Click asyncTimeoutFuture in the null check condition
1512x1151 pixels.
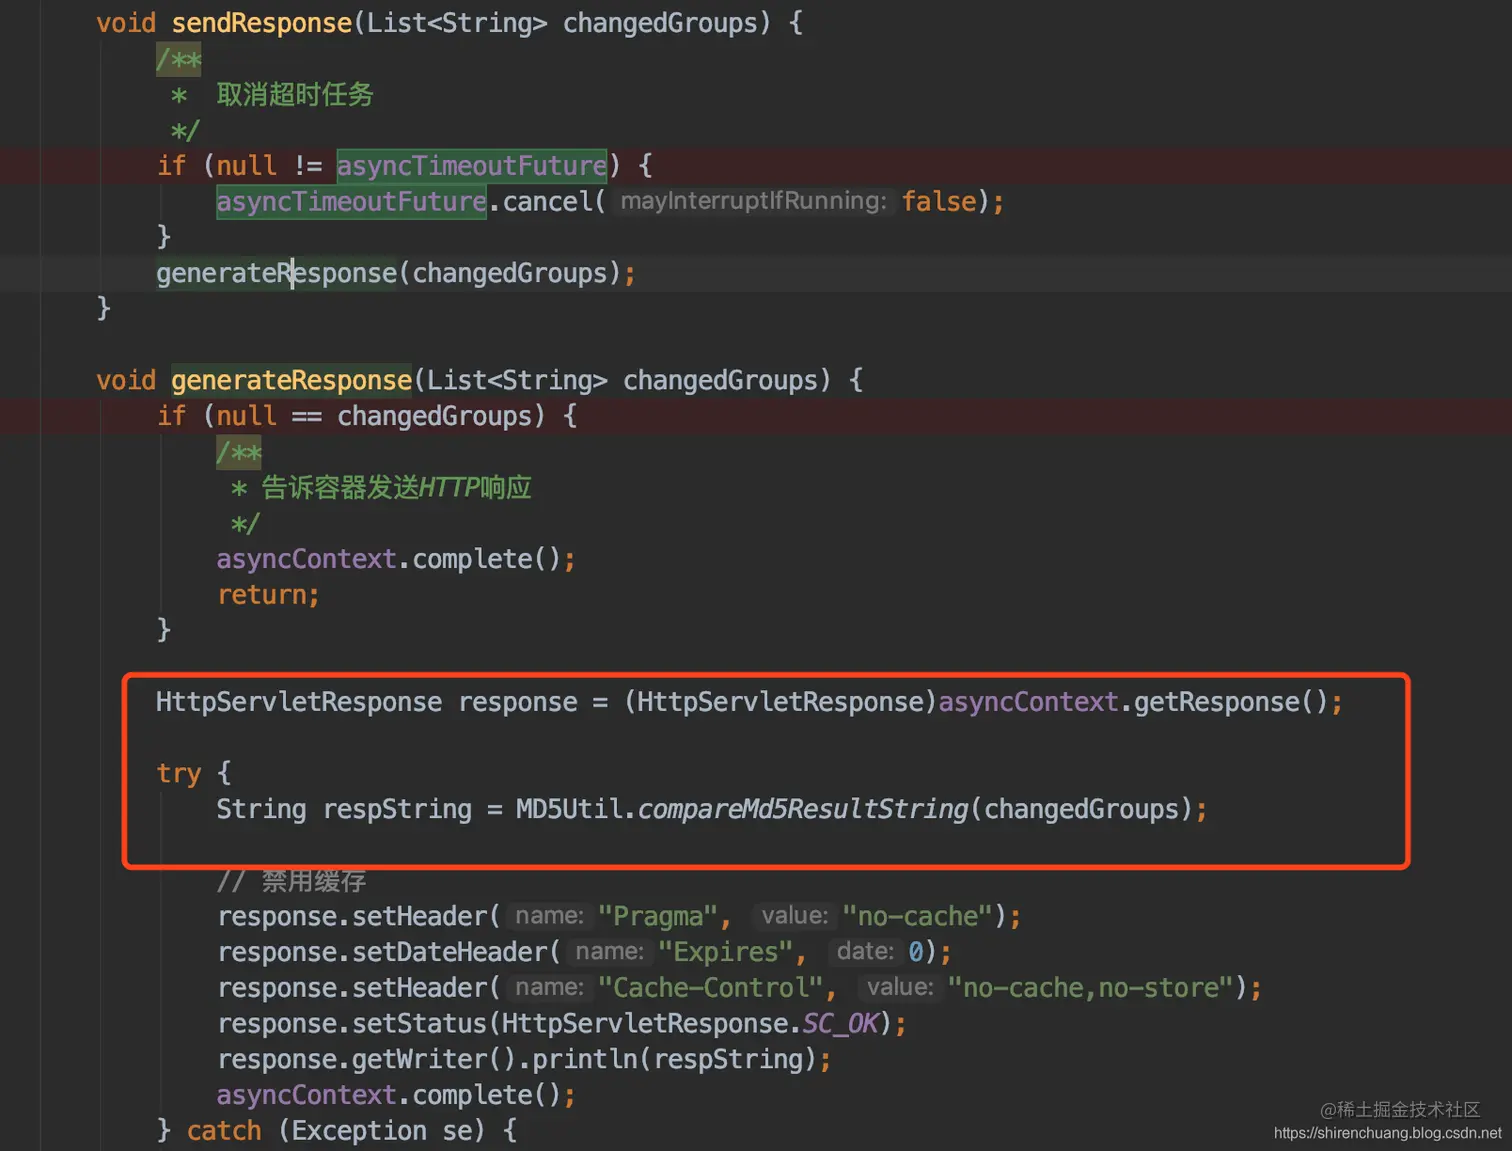pos(471,166)
